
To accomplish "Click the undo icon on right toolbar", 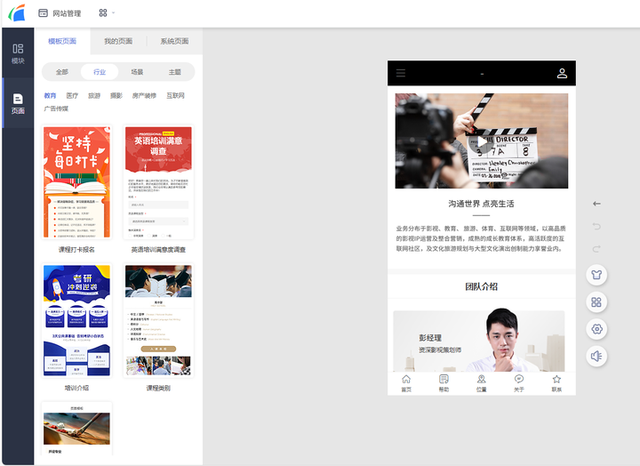I will click(x=597, y=226).
